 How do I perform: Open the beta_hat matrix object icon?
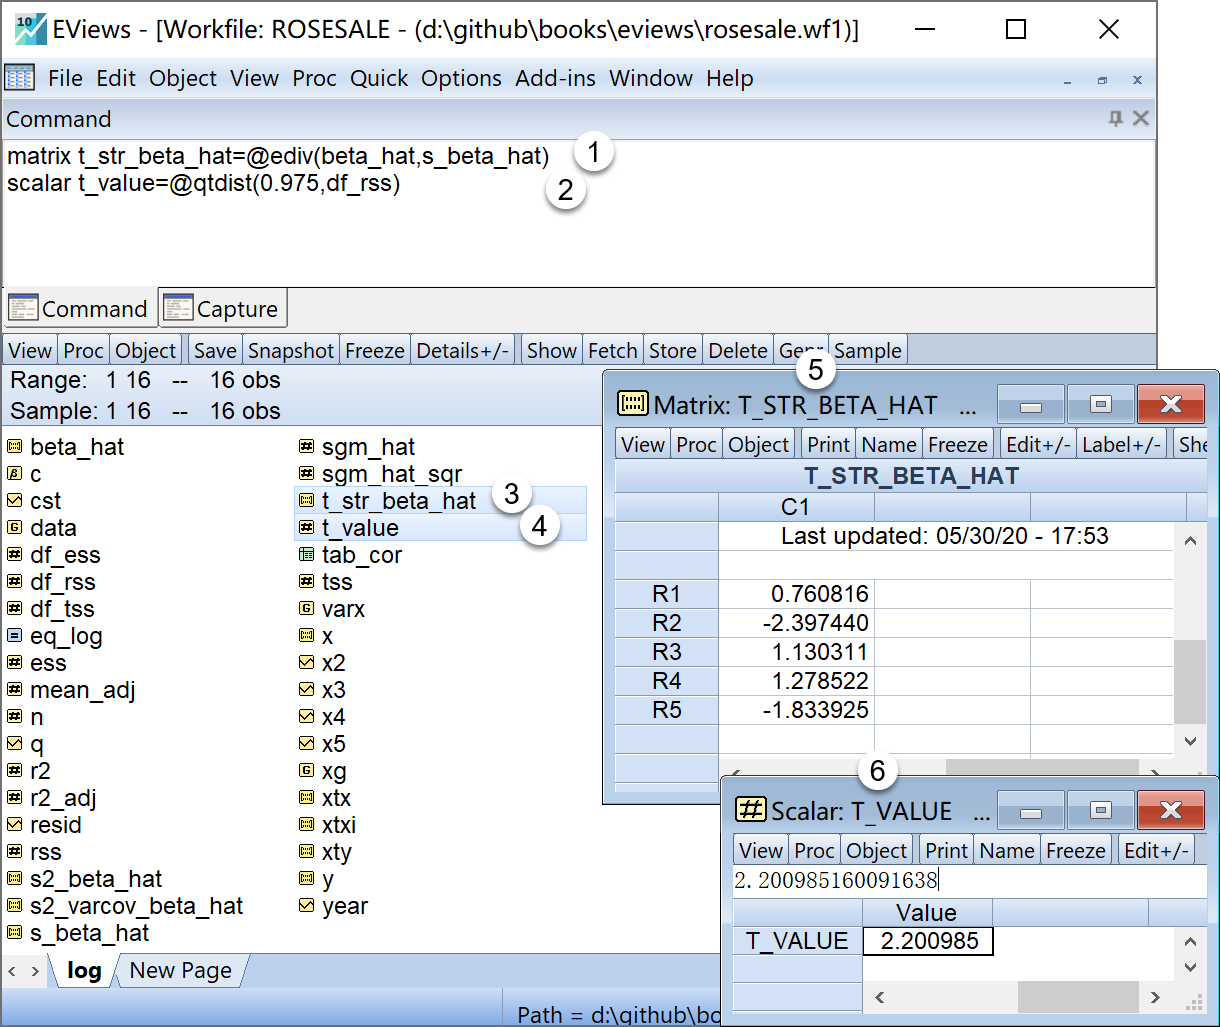[x=15, y=447]
